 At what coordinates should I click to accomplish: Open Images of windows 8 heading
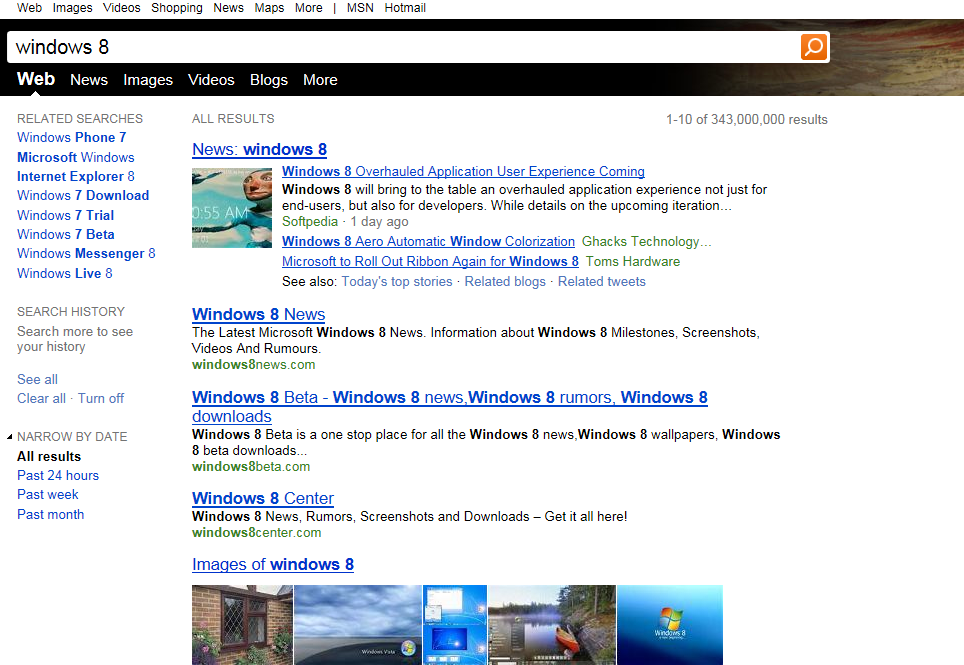tap(273, 564)
